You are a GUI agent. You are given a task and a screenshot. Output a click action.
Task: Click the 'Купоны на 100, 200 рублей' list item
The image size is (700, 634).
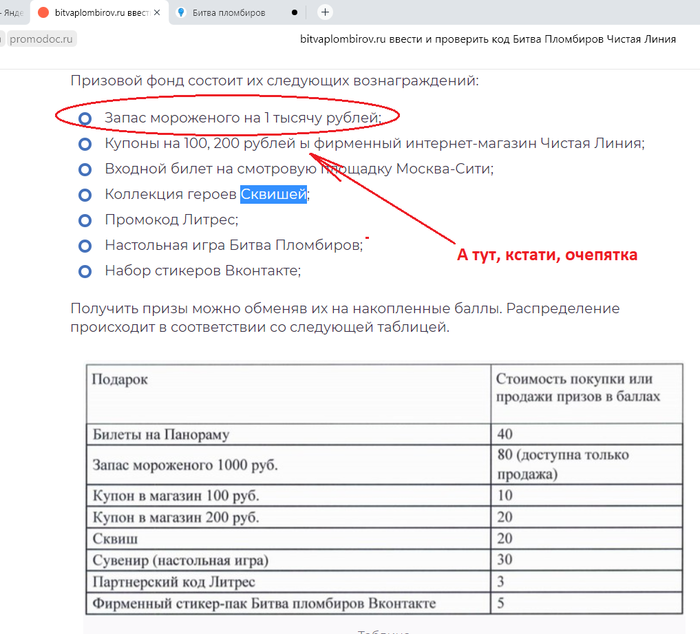(375, 143)
